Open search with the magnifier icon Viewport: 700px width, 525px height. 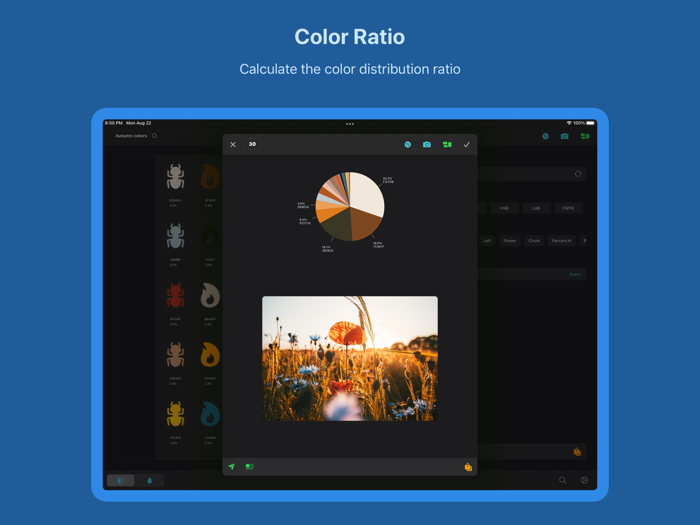[x=562, y=480]
